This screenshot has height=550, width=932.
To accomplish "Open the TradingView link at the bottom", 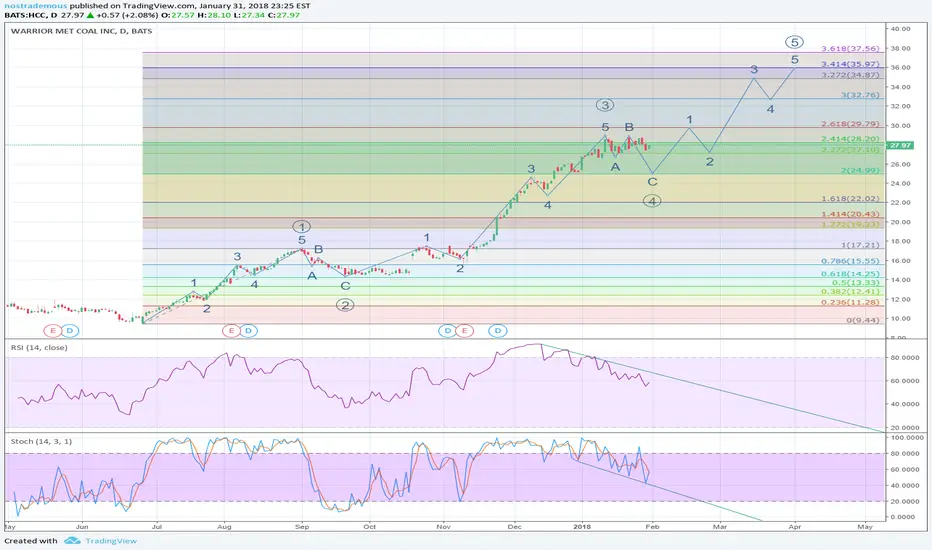I will pyautogui.click(x=111, y=540).
